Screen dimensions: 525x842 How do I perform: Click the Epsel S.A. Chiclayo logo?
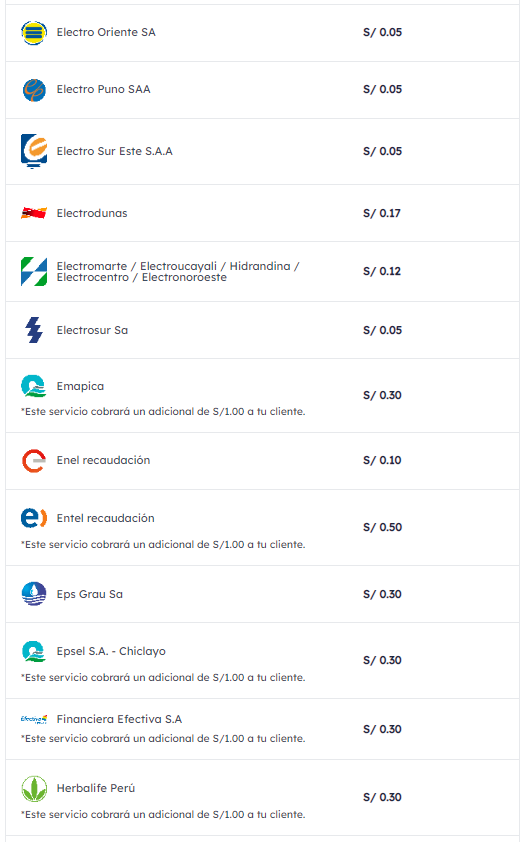[x=34, y=651]
